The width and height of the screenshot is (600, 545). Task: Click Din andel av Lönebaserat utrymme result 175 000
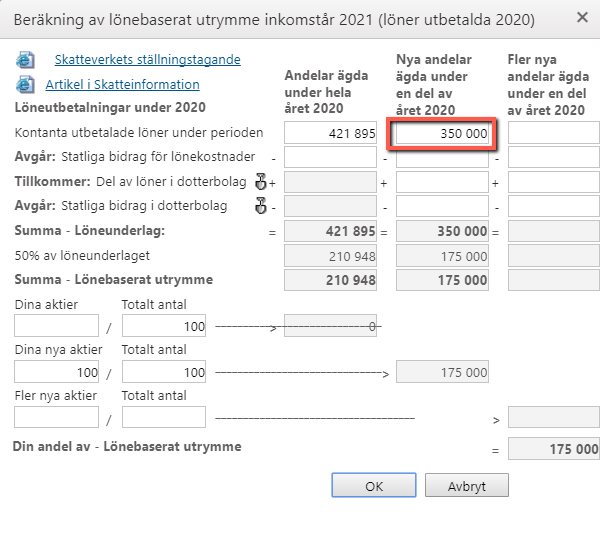(554, 449)
